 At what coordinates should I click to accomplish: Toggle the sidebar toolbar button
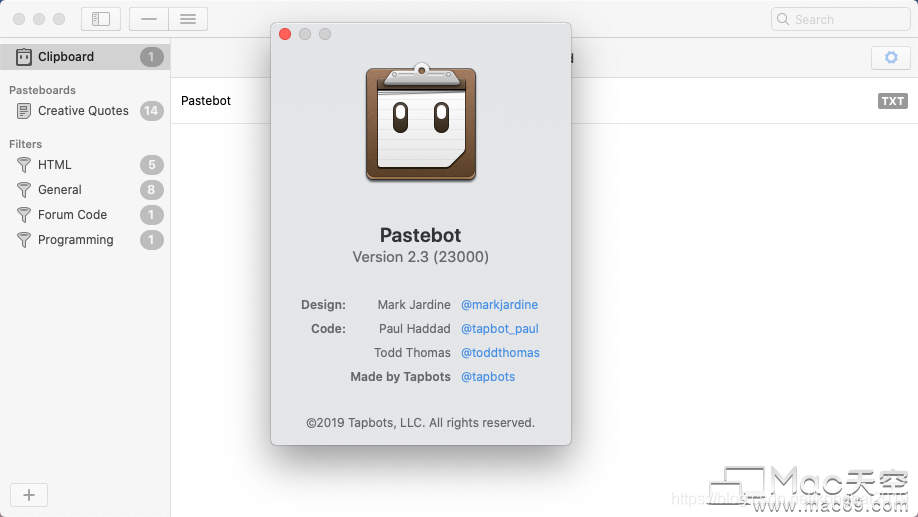[101, 19]
